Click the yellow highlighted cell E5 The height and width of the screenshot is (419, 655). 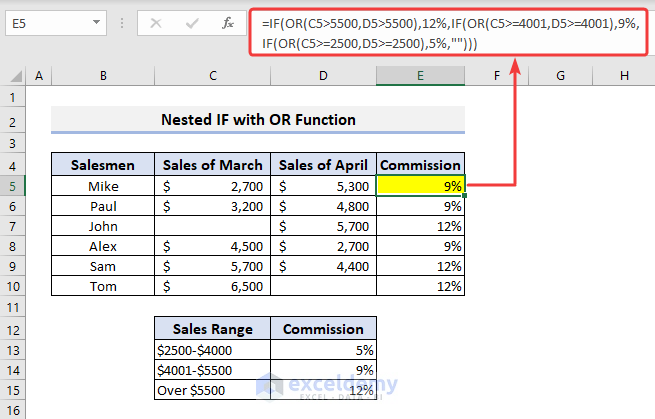tap(421, 186)
